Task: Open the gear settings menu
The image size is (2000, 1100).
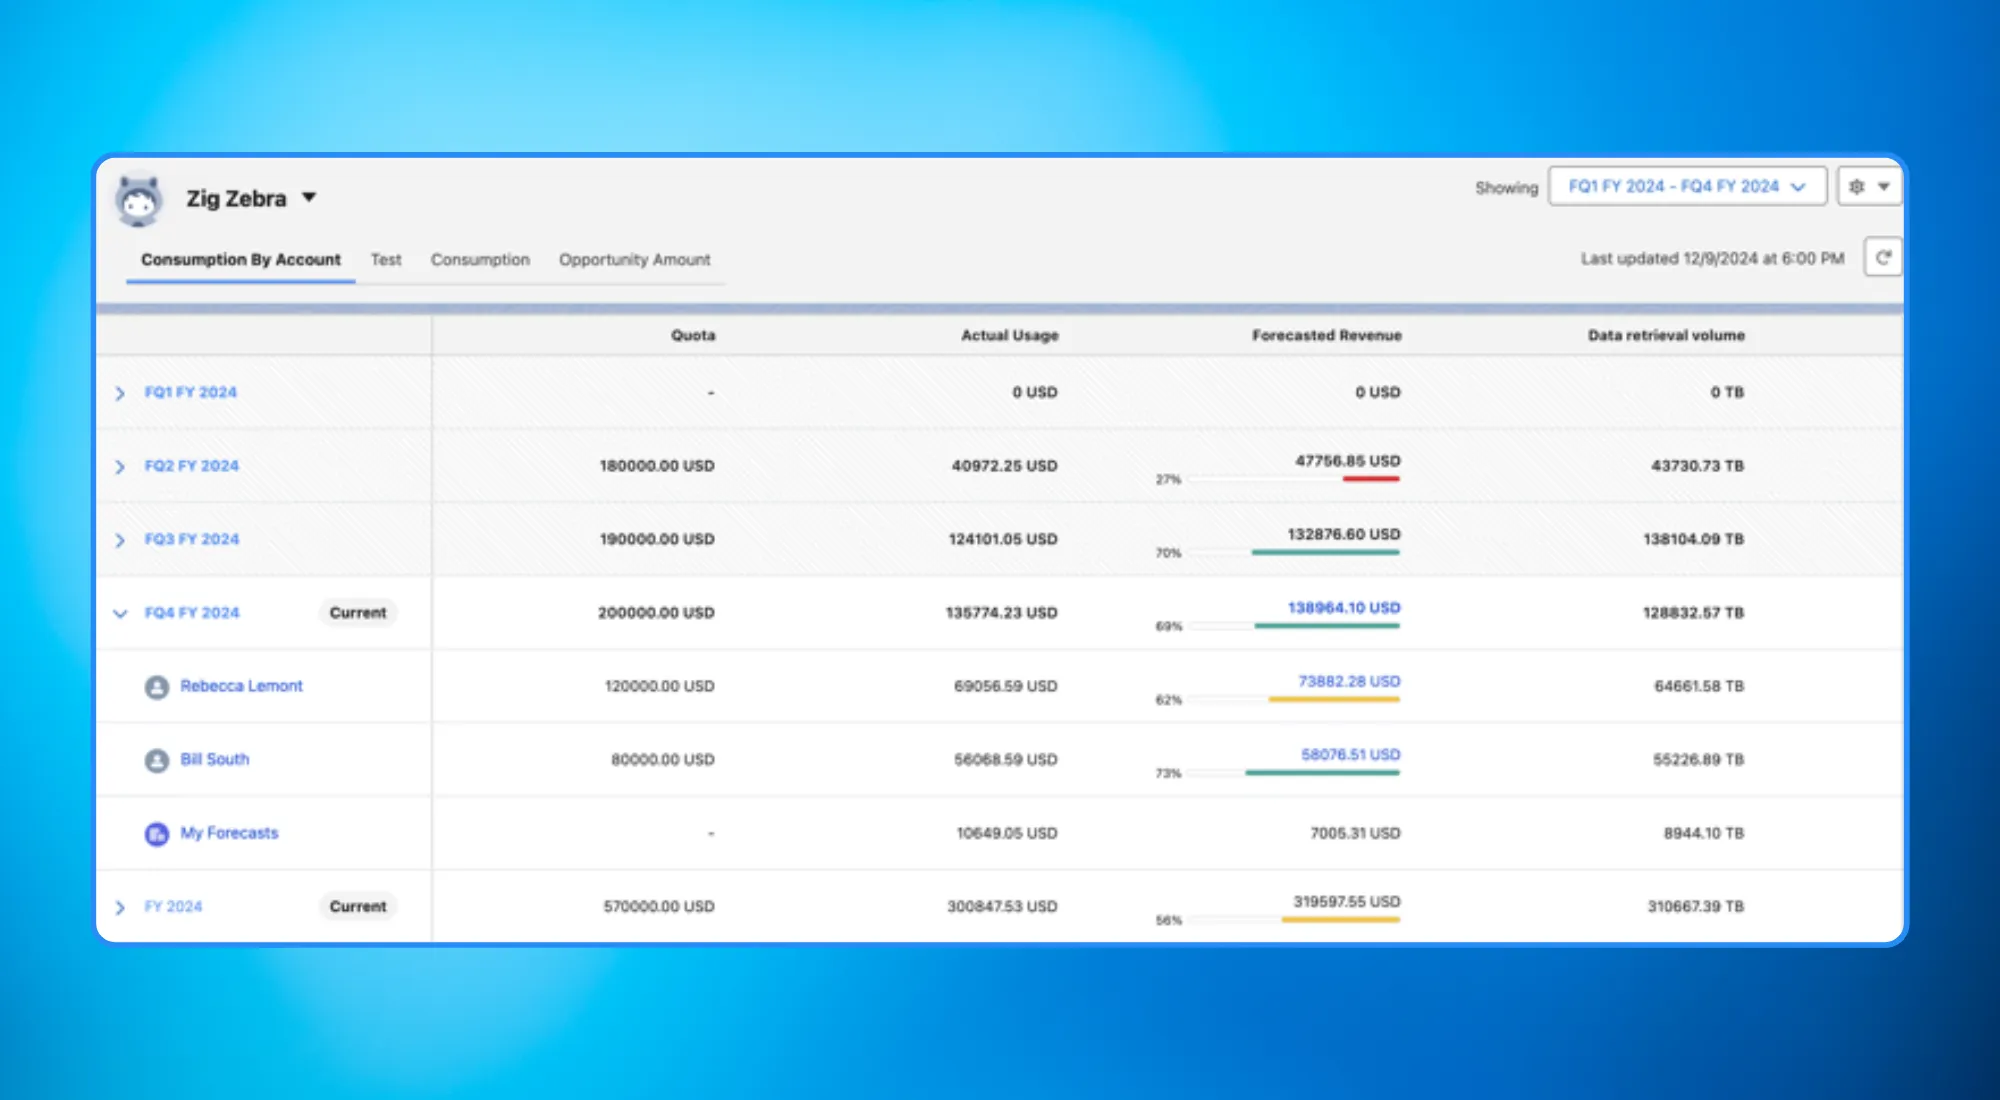Action: pyautogui.click(x=1868, y=187)
